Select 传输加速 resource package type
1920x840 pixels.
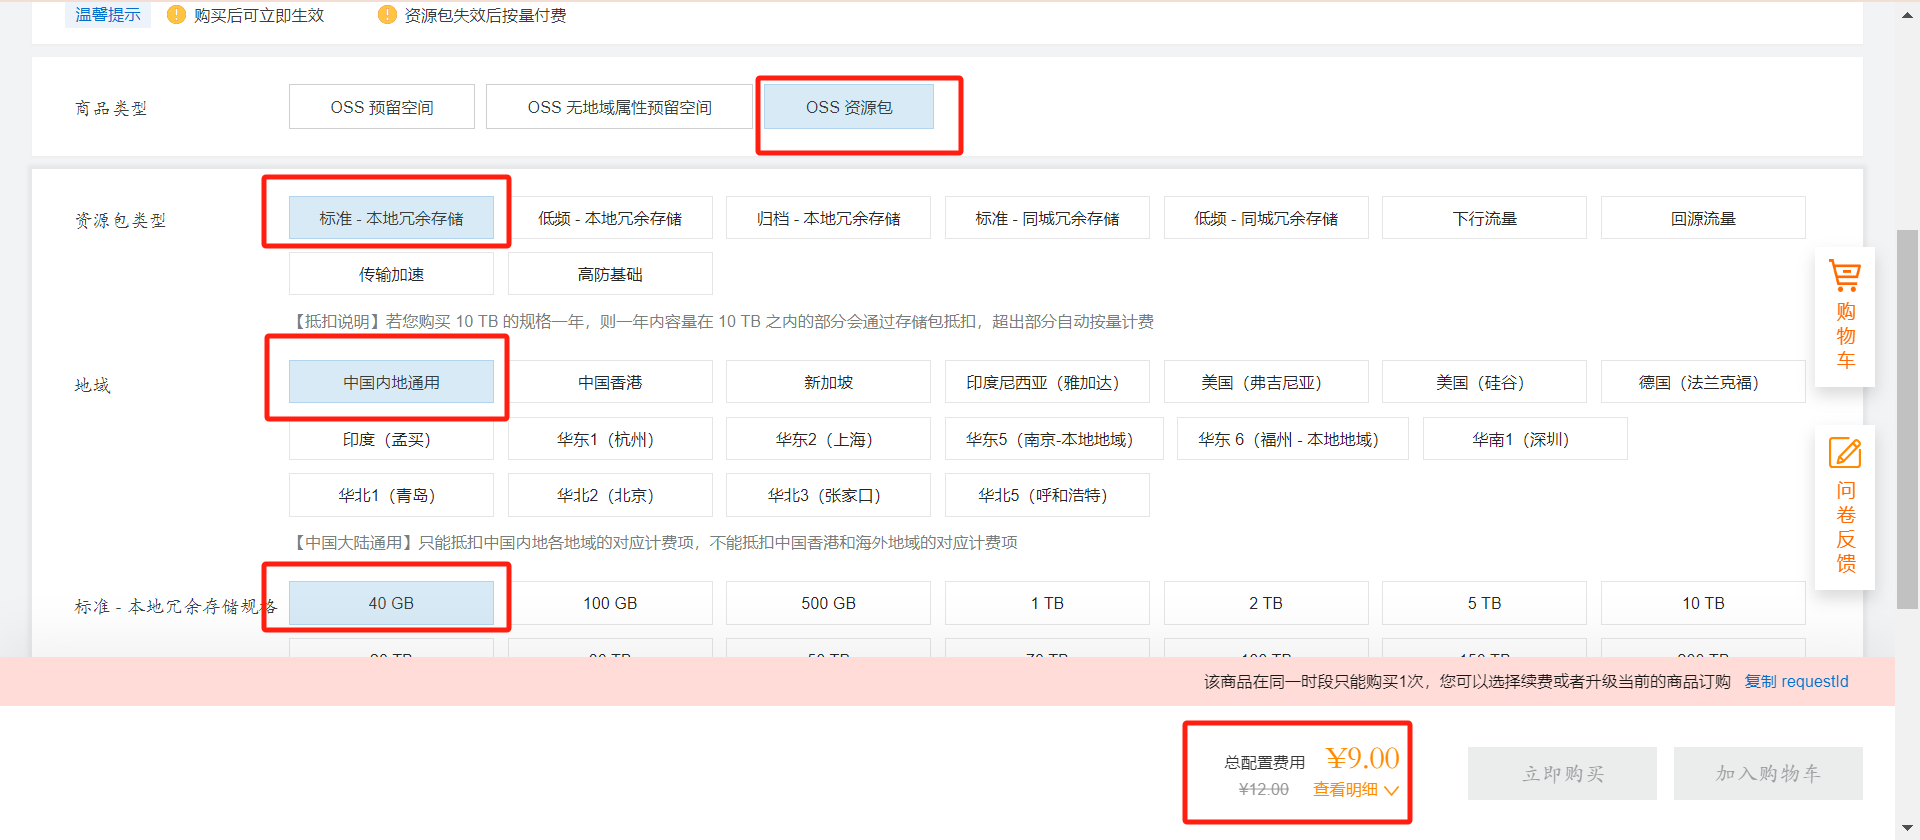391,274
